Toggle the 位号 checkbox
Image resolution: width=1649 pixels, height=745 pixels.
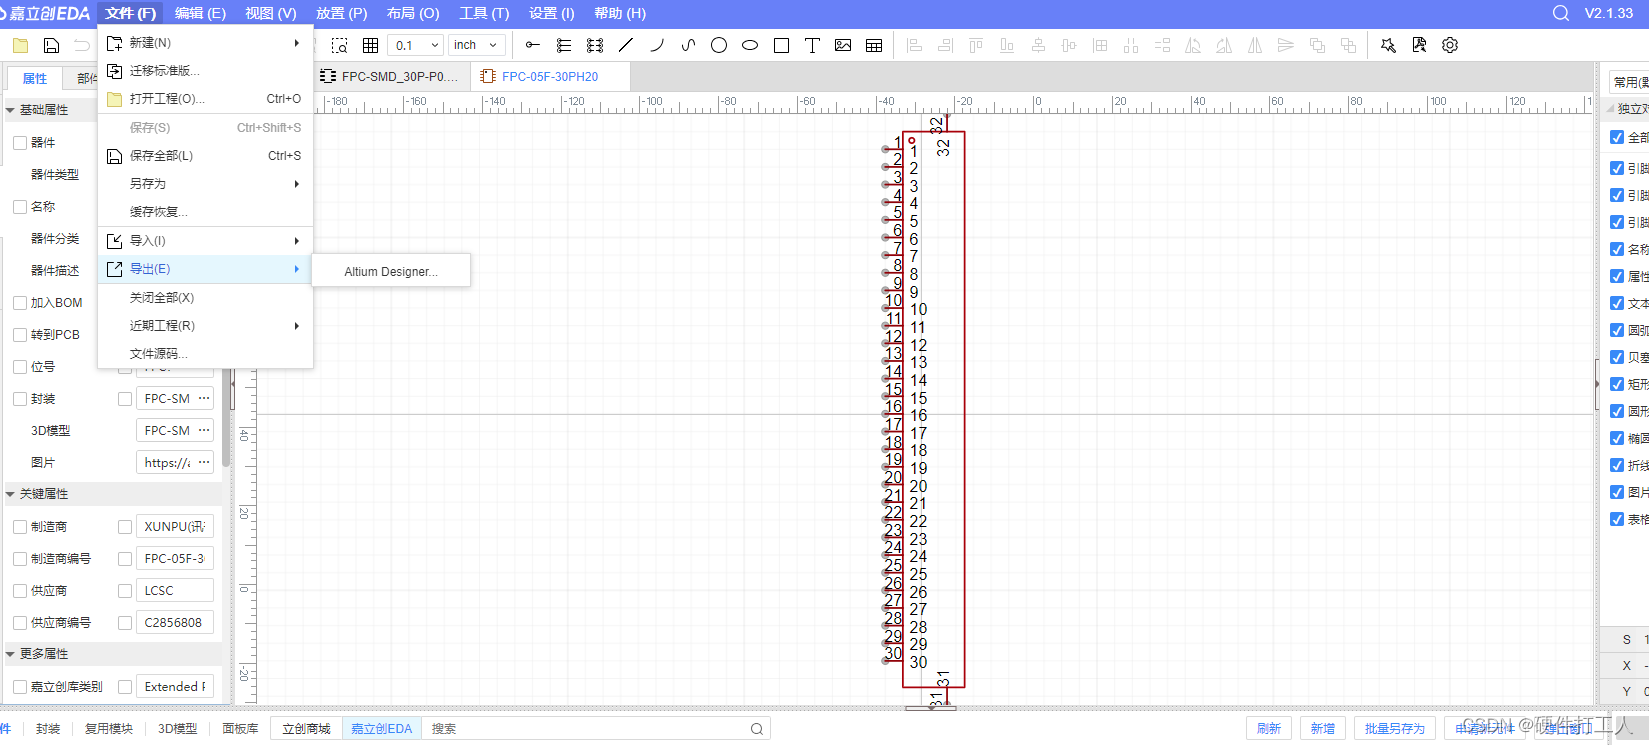pyautogui.click(x=20, y=367)
